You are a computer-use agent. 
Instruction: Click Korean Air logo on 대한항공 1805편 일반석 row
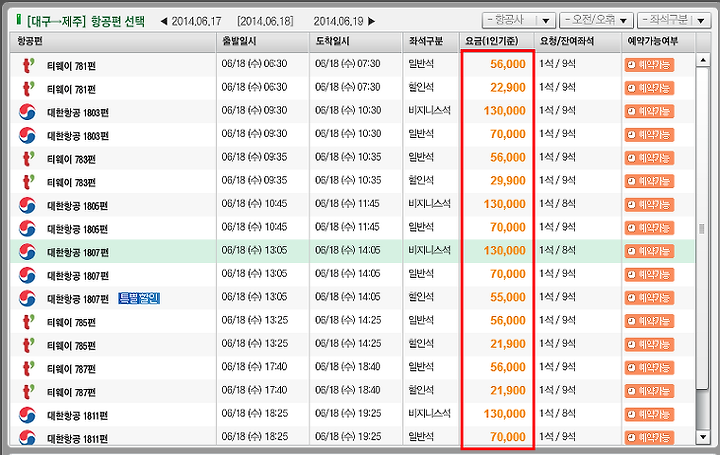(27, 229)
